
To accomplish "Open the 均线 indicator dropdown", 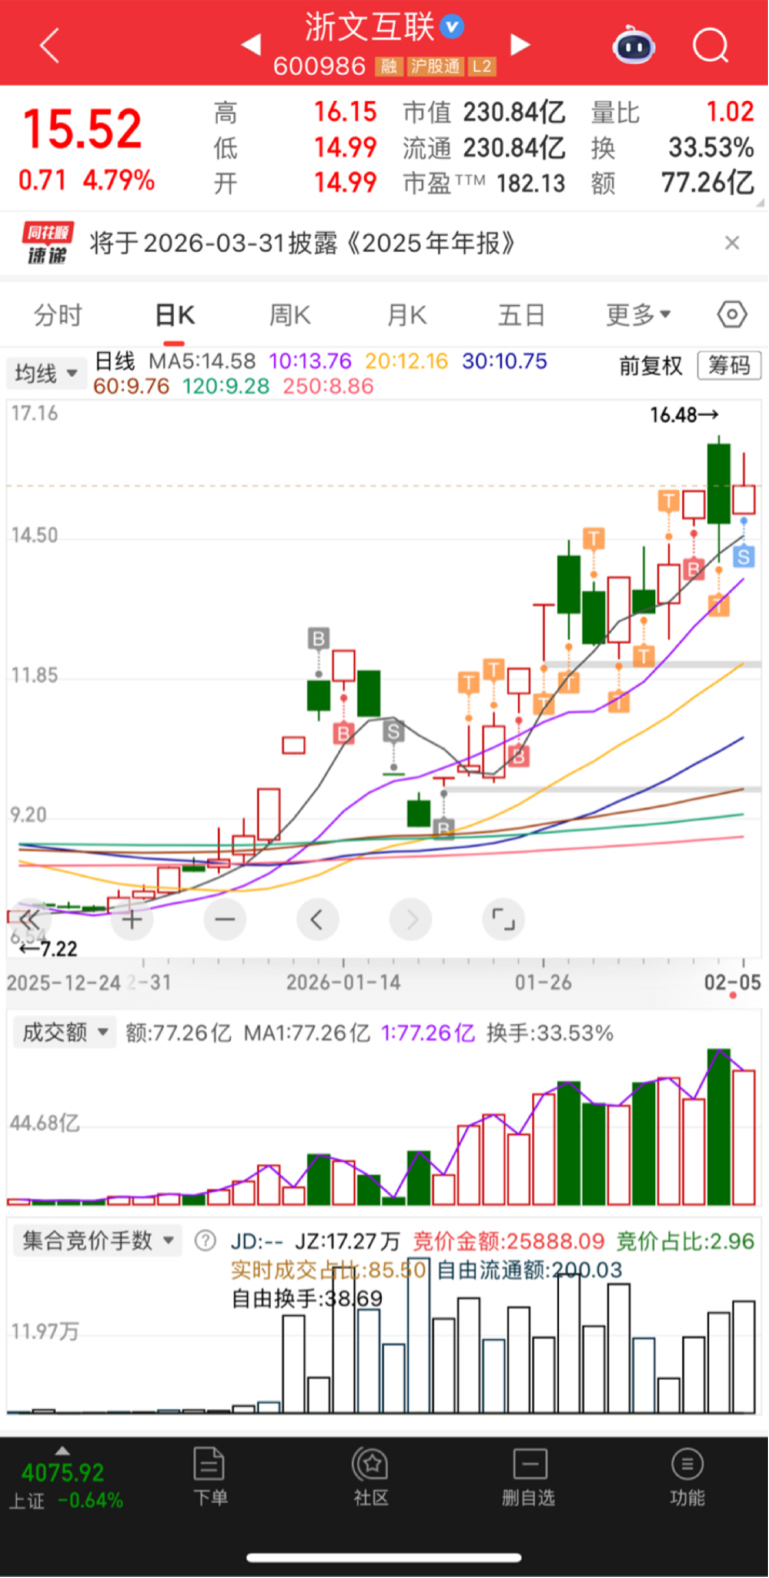I will click(x=45, y=373).
